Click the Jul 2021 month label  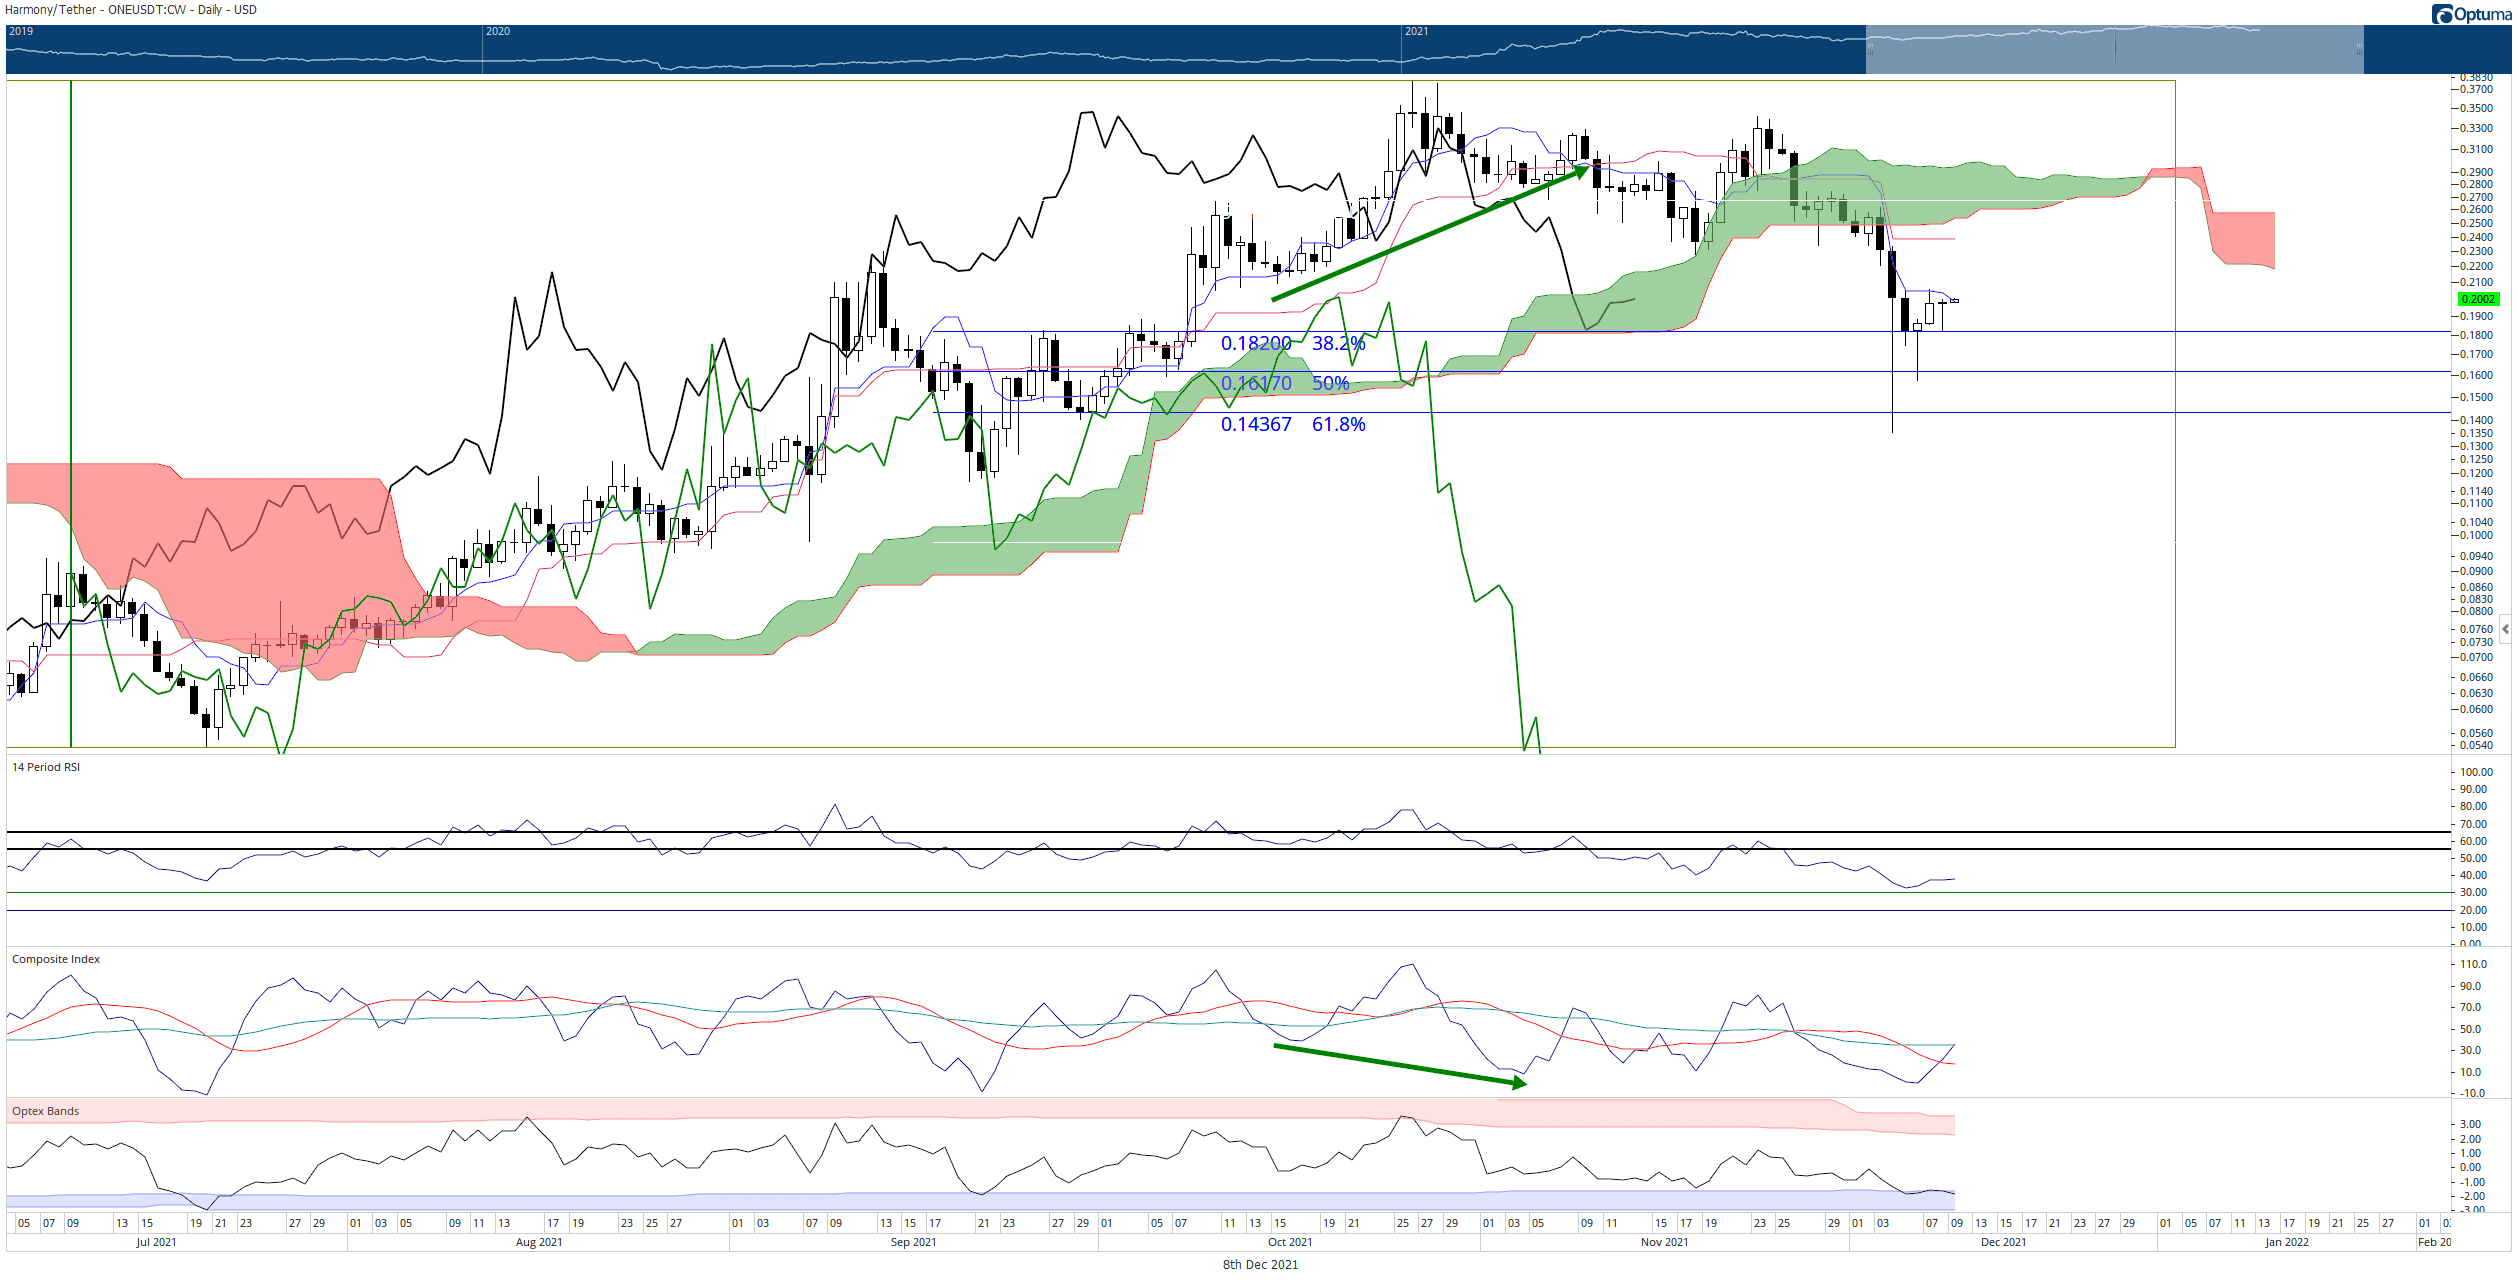point(156,1242)
